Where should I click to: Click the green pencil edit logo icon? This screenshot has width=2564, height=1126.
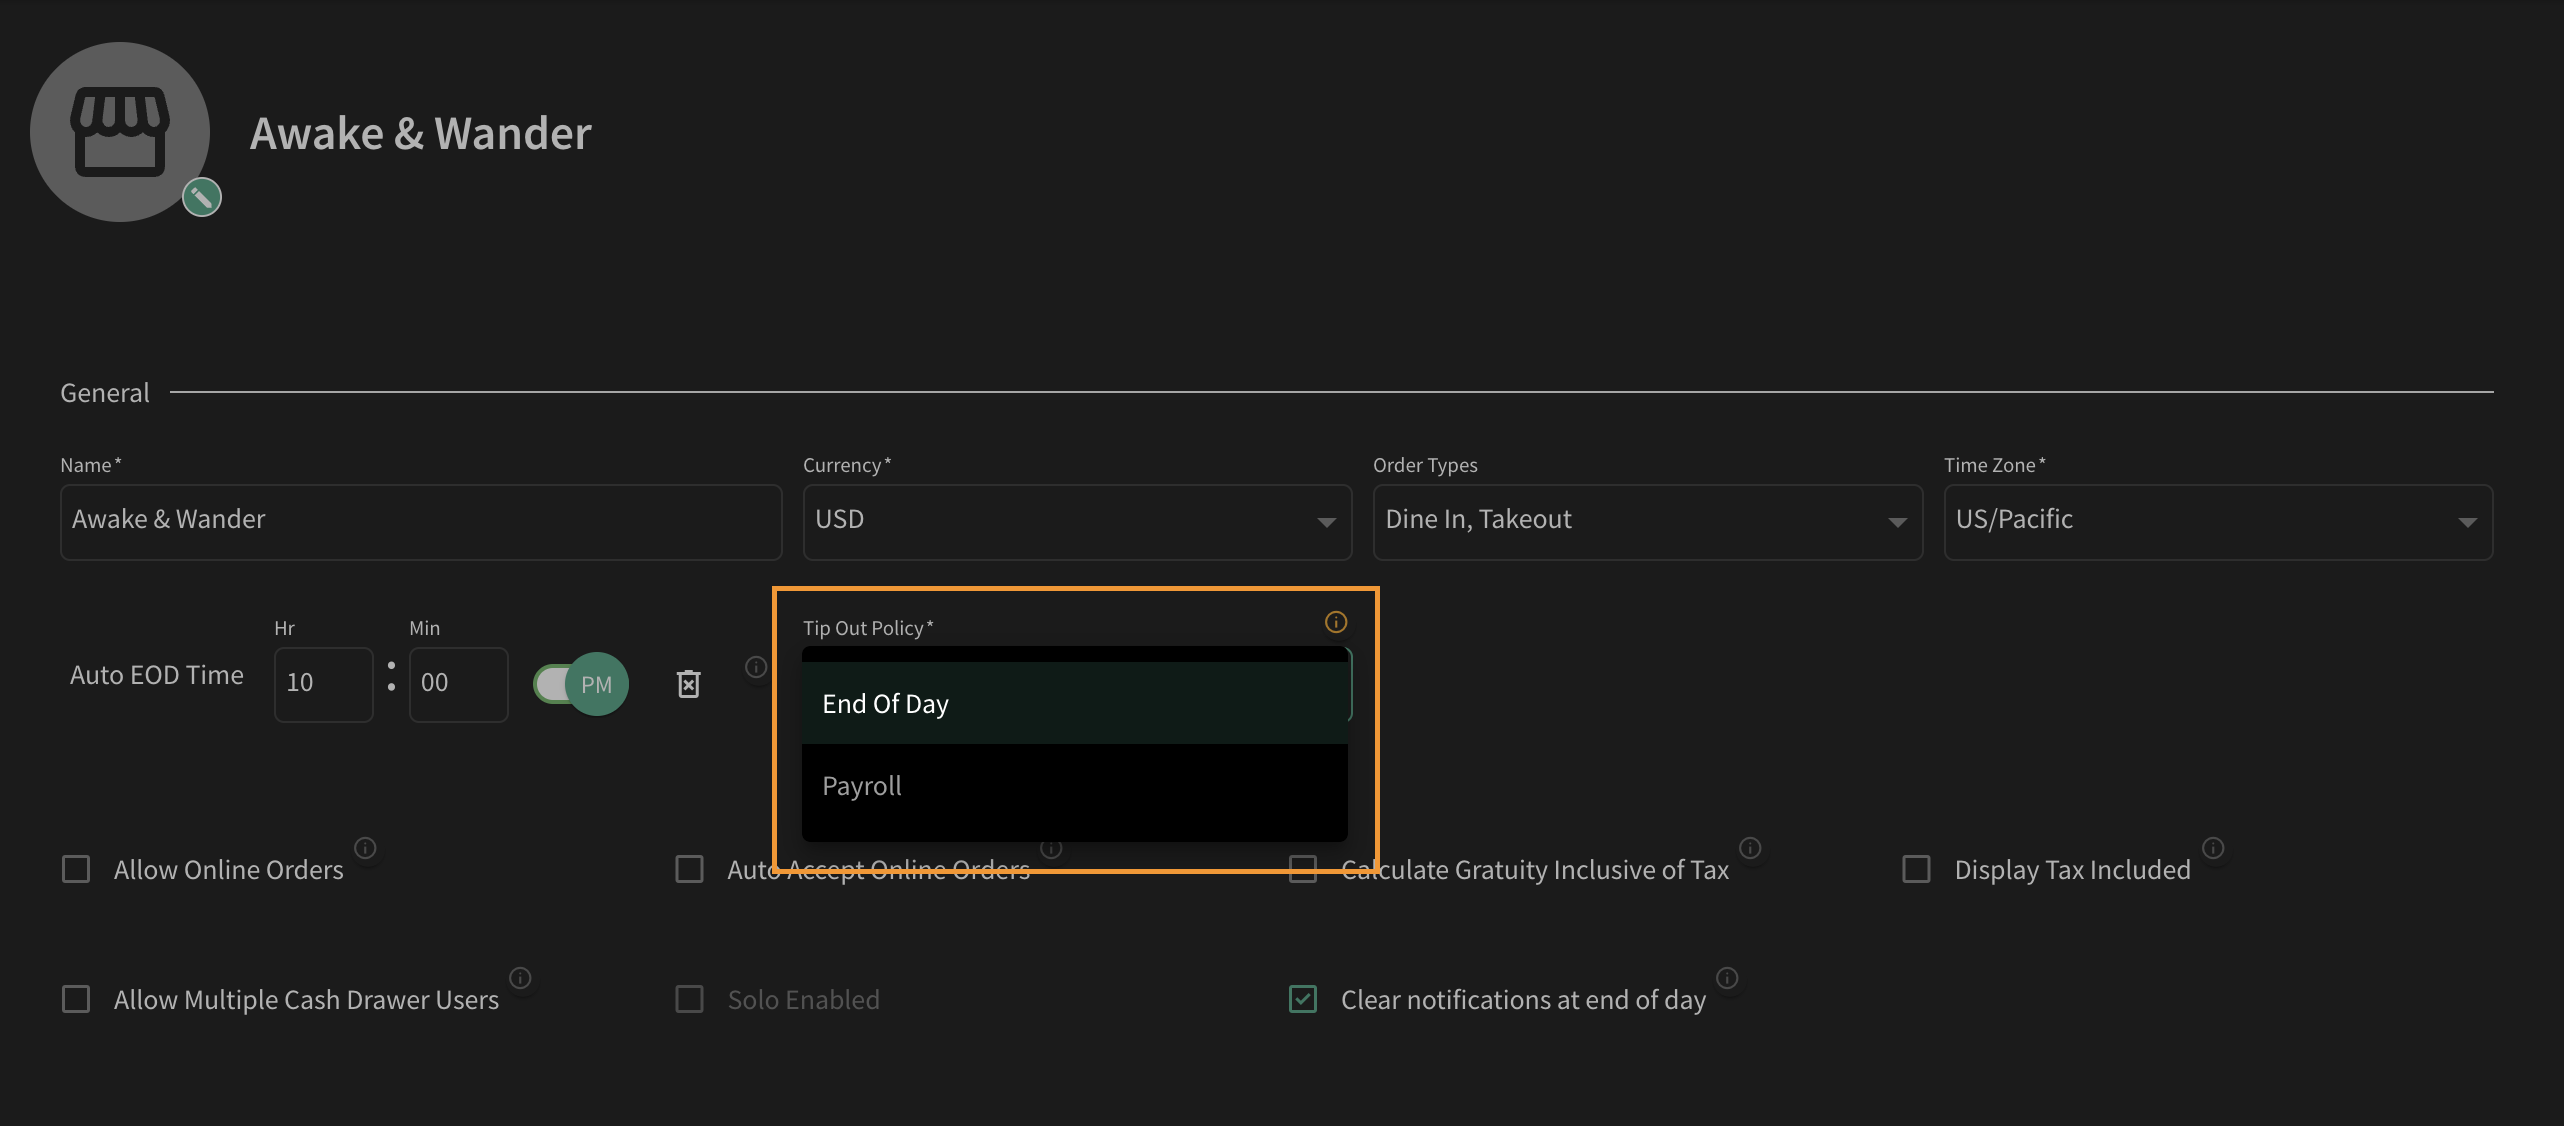coord(202,197)
